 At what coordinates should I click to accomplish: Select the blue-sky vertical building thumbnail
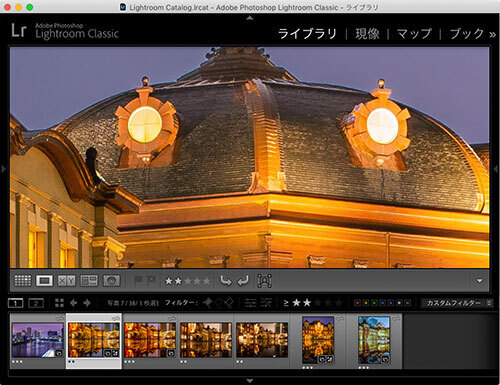click(374, 340)
